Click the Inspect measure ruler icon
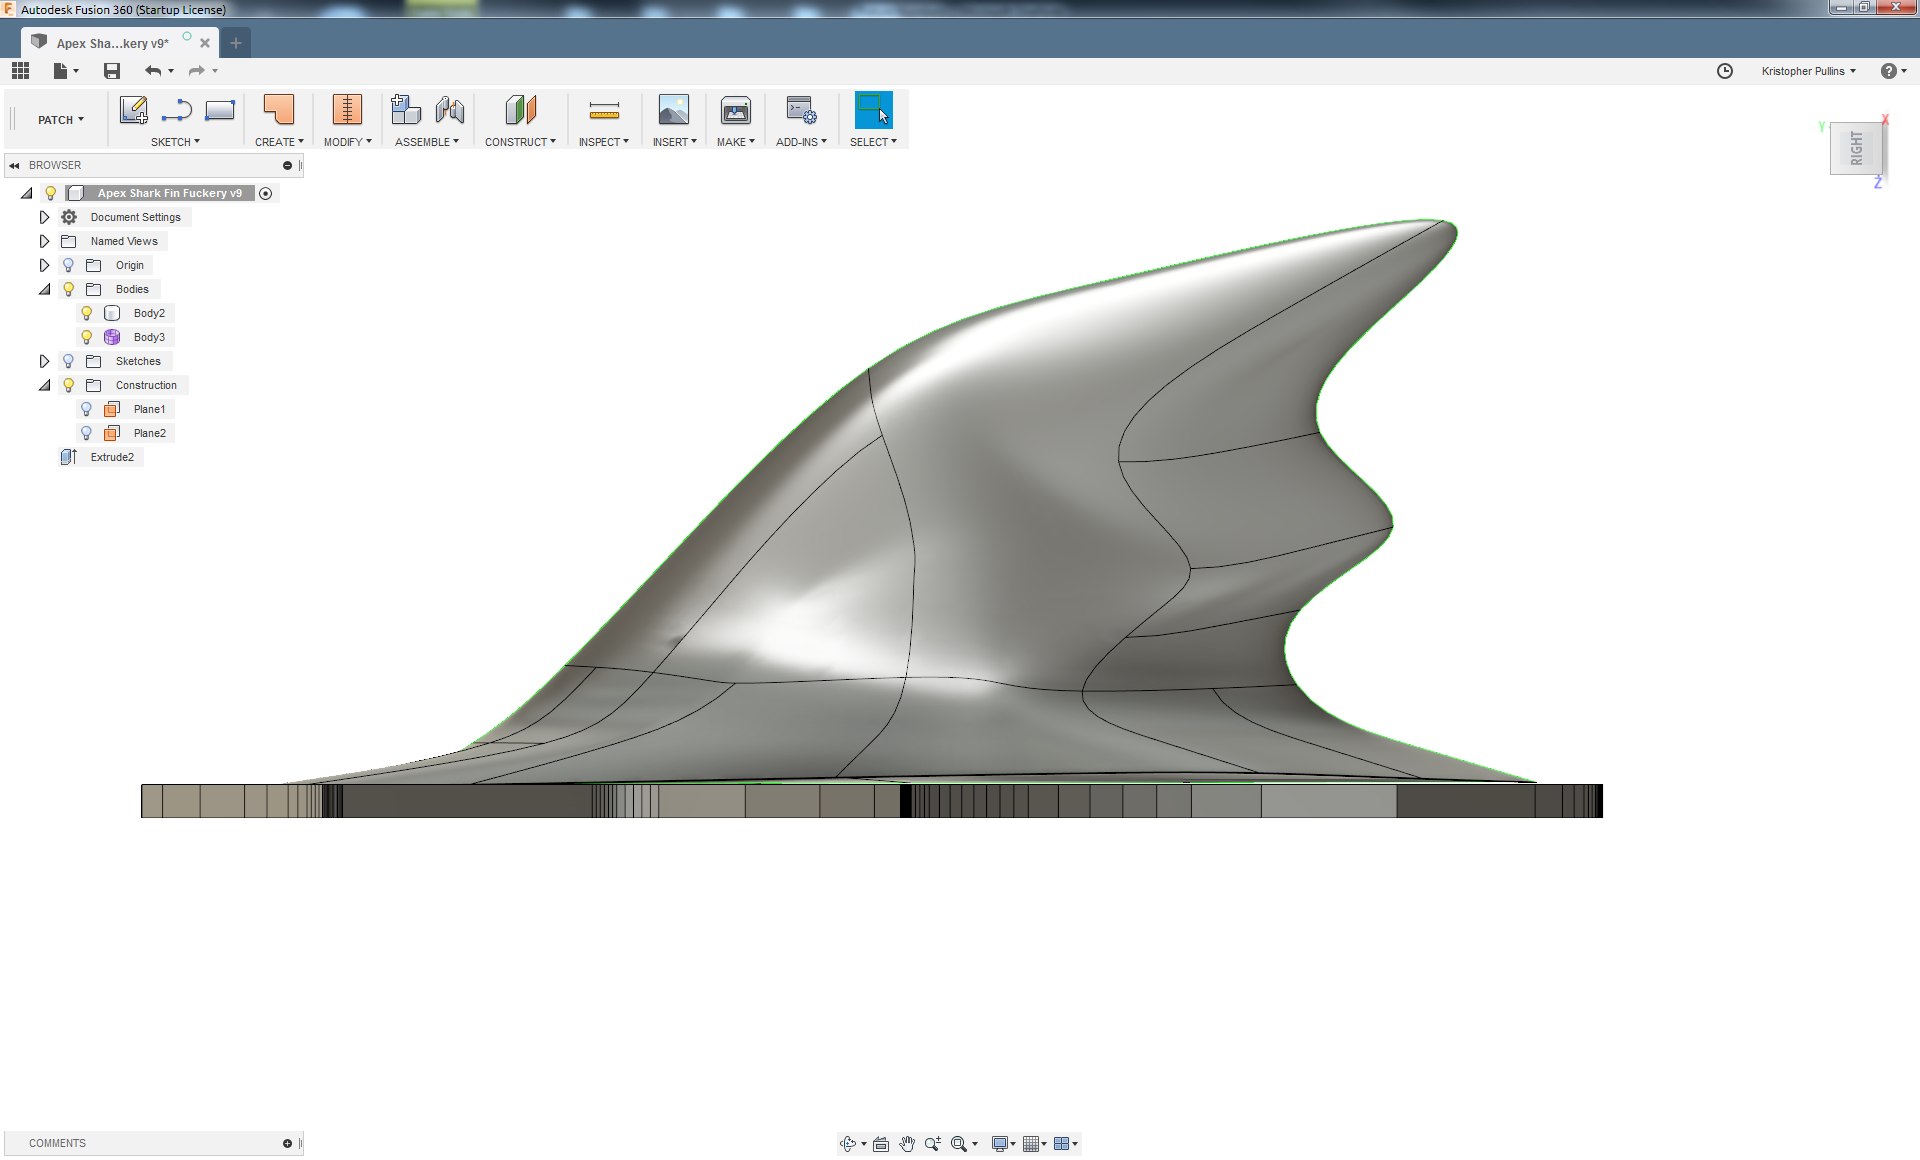Viewport: 1920px width, 1160px height. pyautogui.click(x=604, y=110)
